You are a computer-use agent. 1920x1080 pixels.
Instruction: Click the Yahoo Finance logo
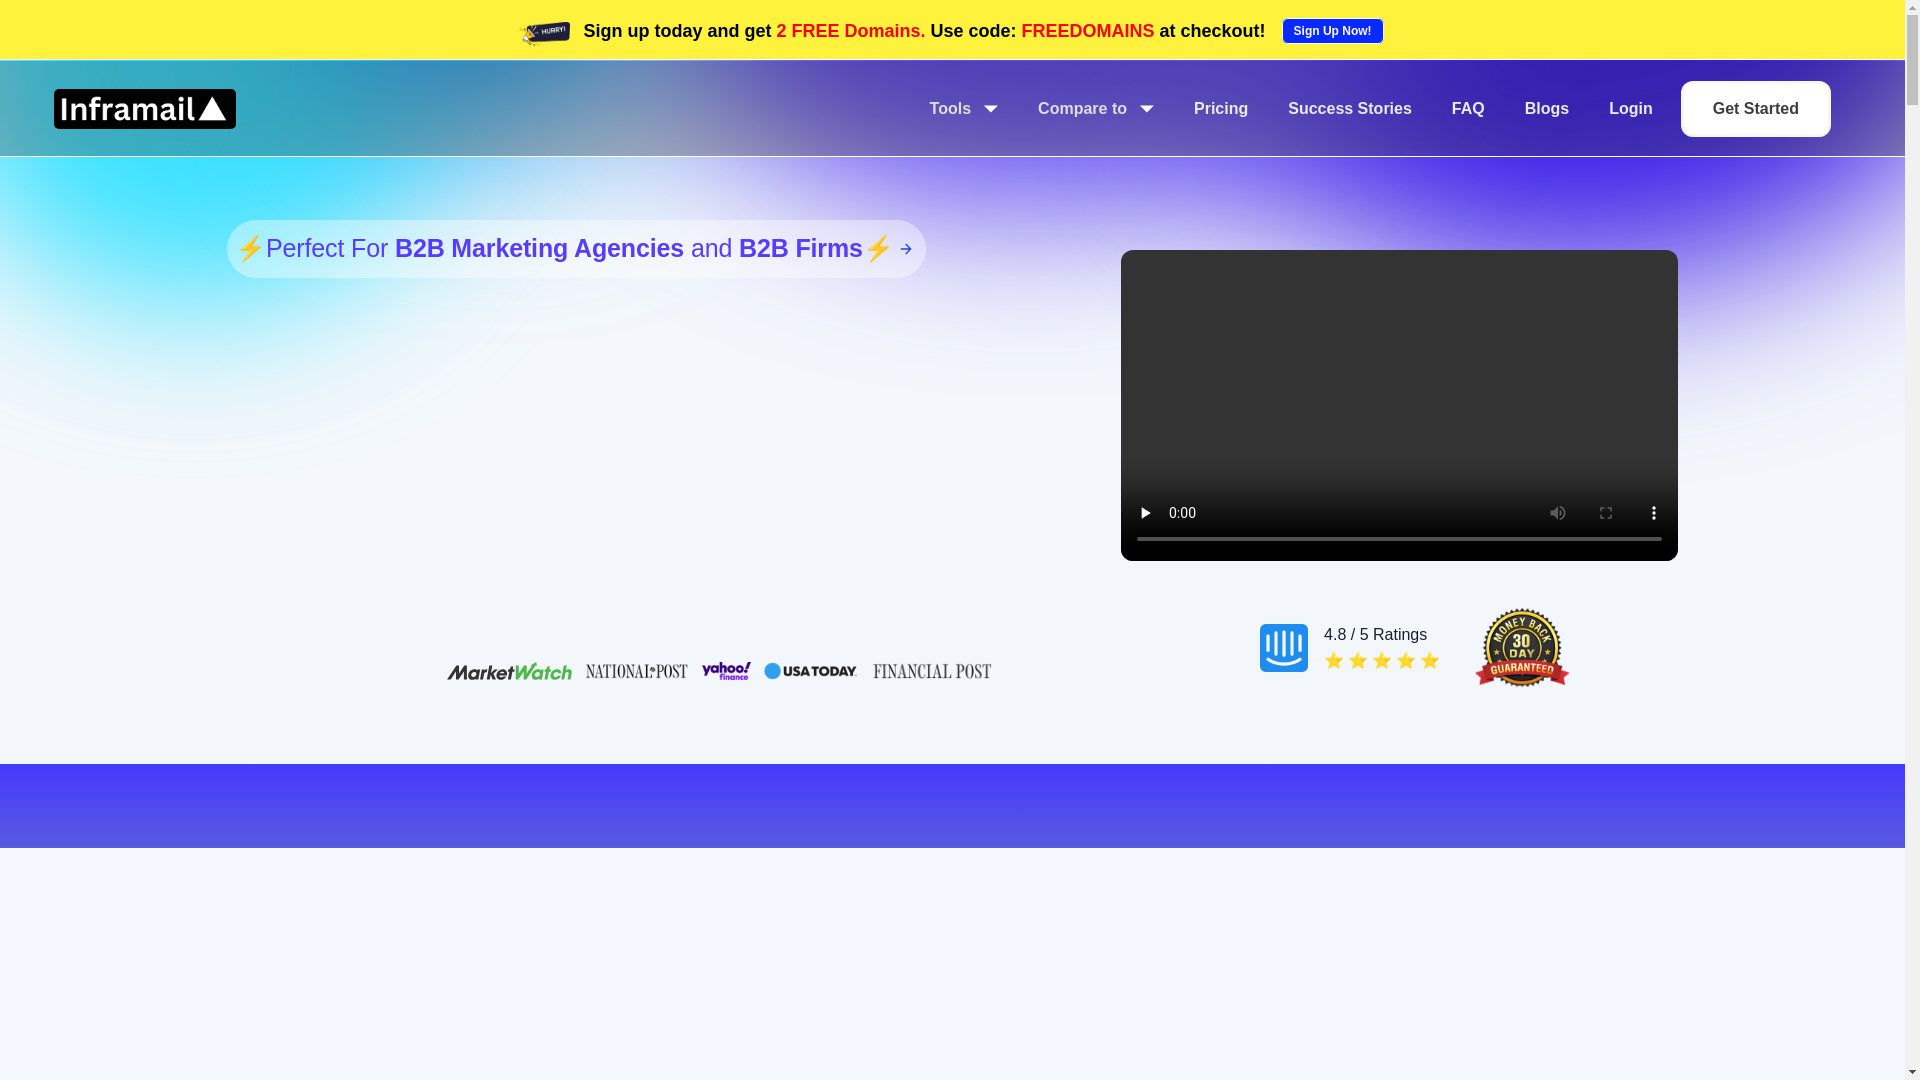tap(726, 671)
